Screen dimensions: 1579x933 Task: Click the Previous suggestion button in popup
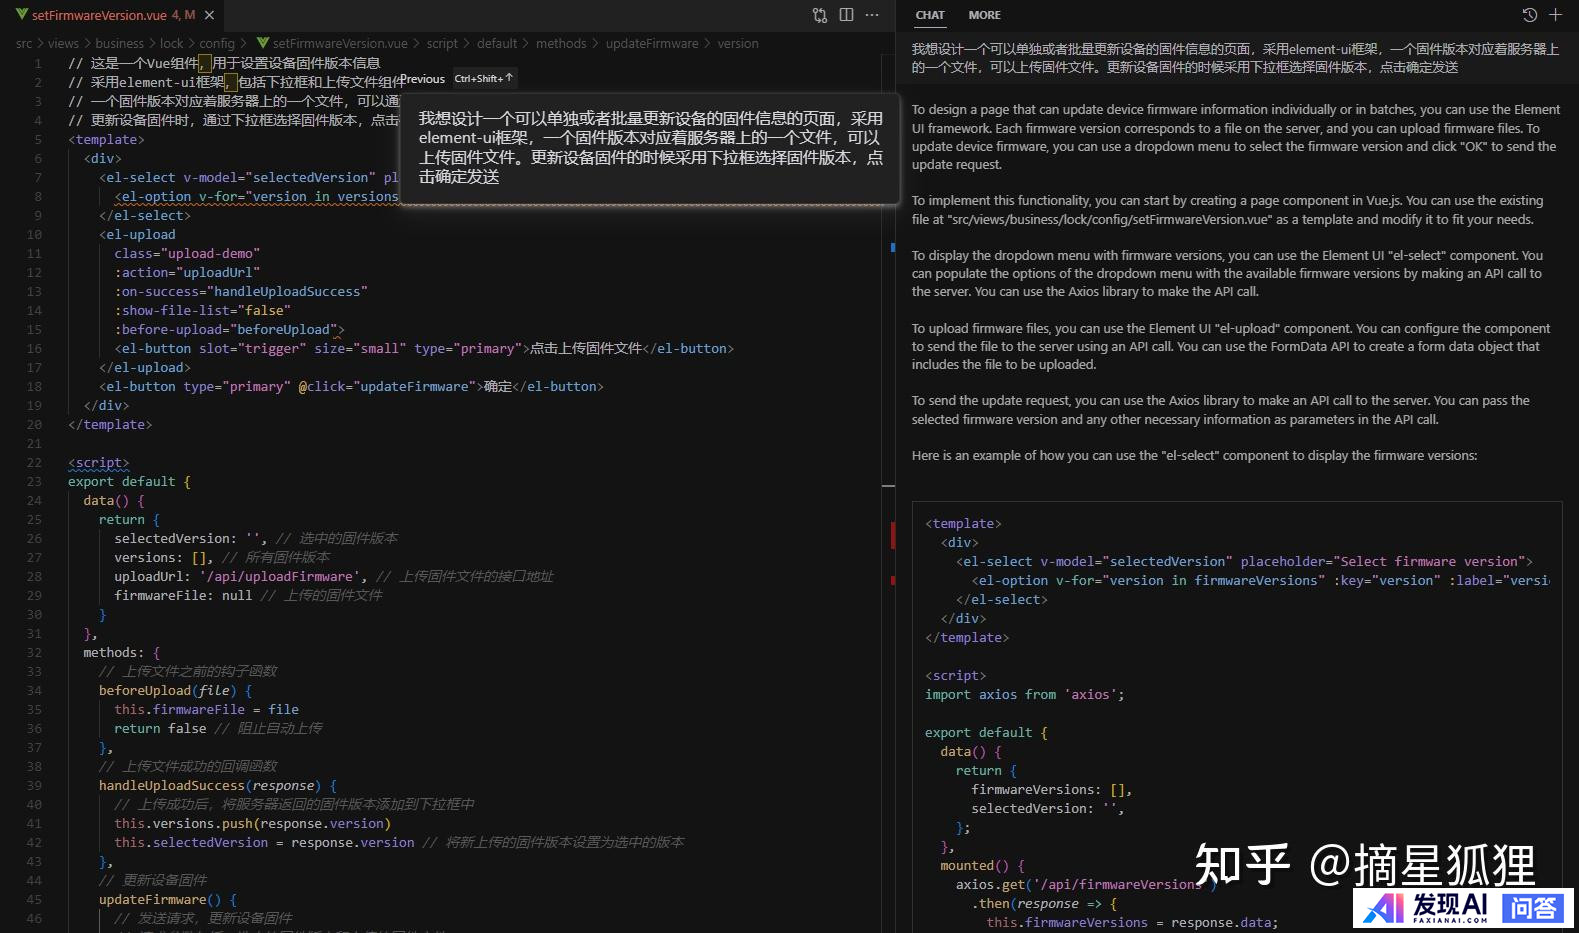(423, 79)
